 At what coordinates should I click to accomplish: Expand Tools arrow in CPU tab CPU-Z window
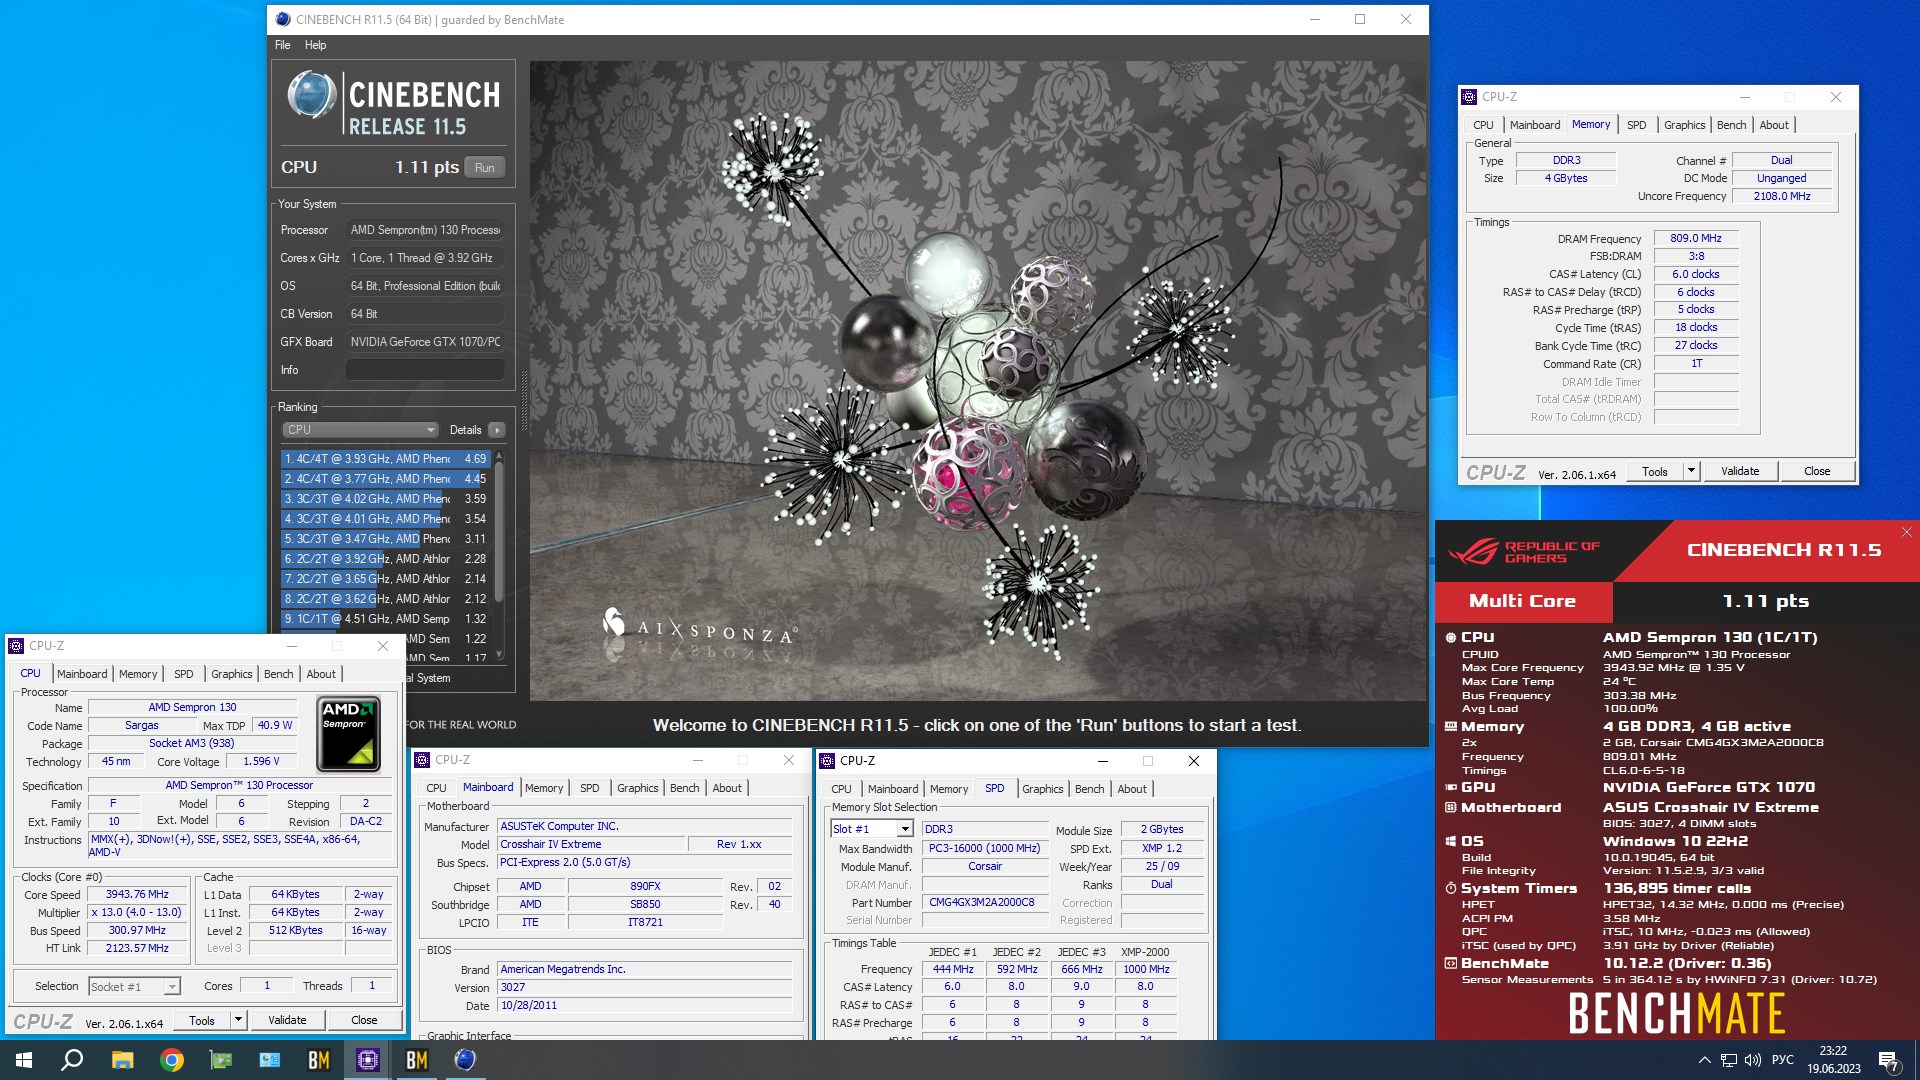[x=238, y=1020]
